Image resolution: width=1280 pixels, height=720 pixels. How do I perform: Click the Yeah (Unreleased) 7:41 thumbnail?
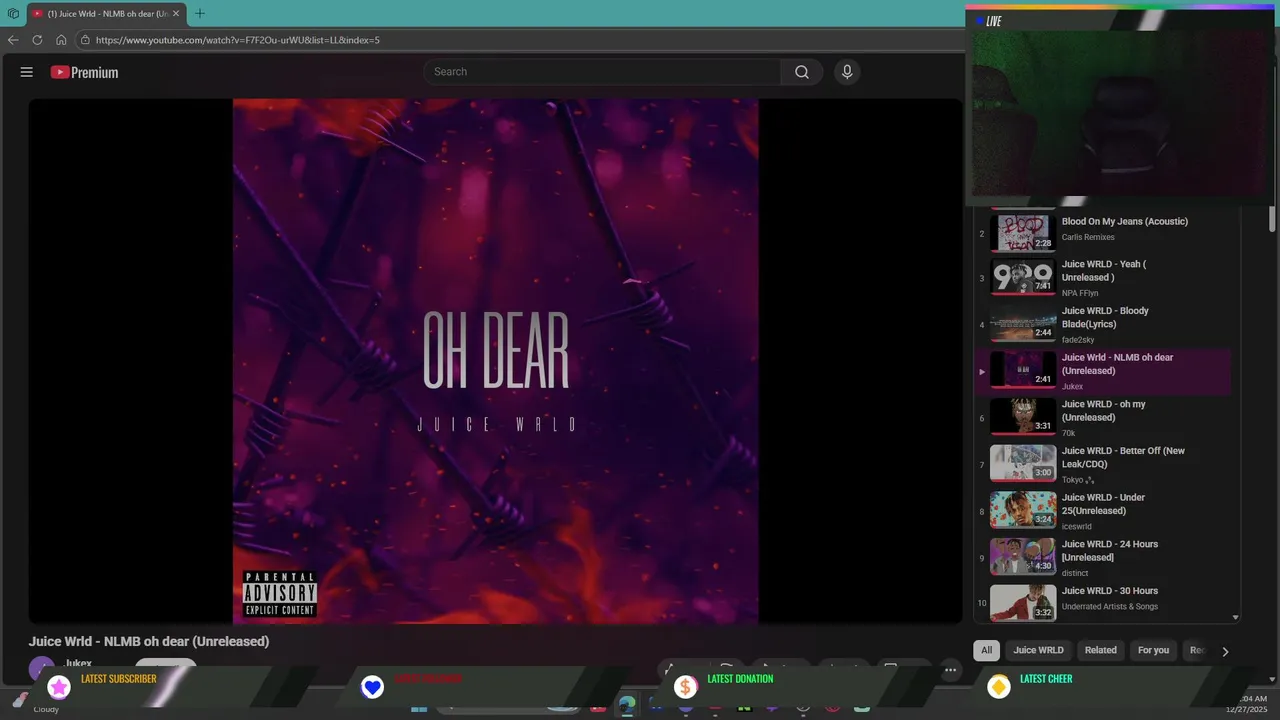coord(1023,278)
